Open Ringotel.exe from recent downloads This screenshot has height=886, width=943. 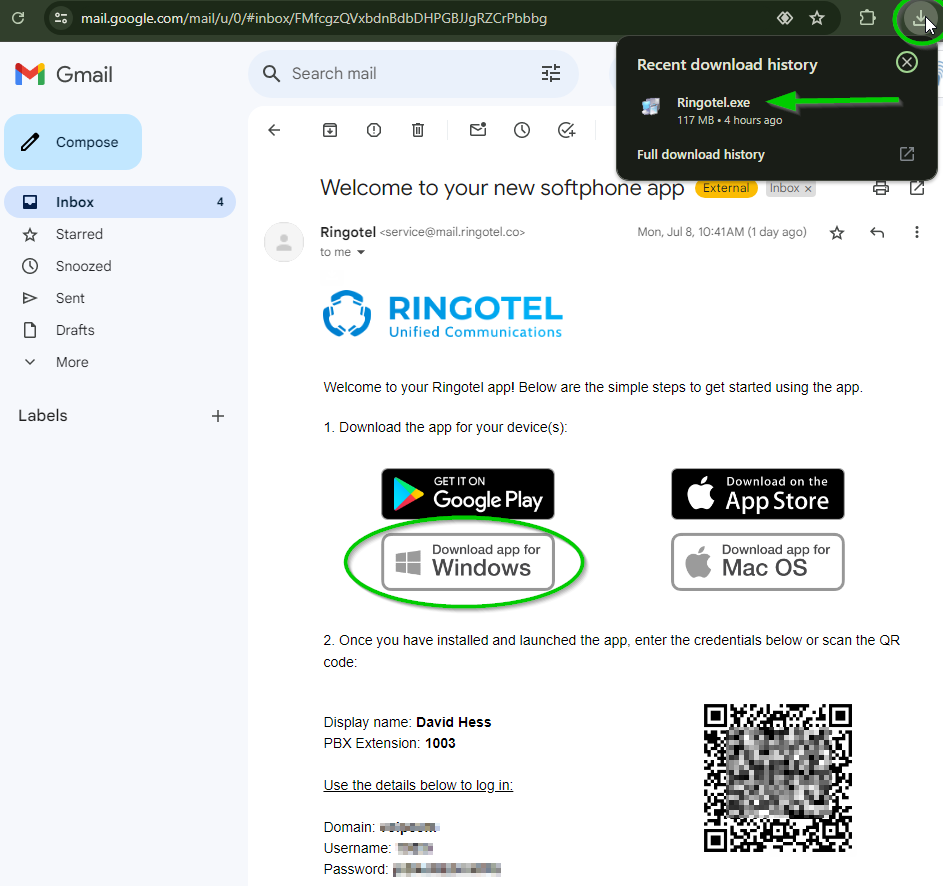point(713,103)
